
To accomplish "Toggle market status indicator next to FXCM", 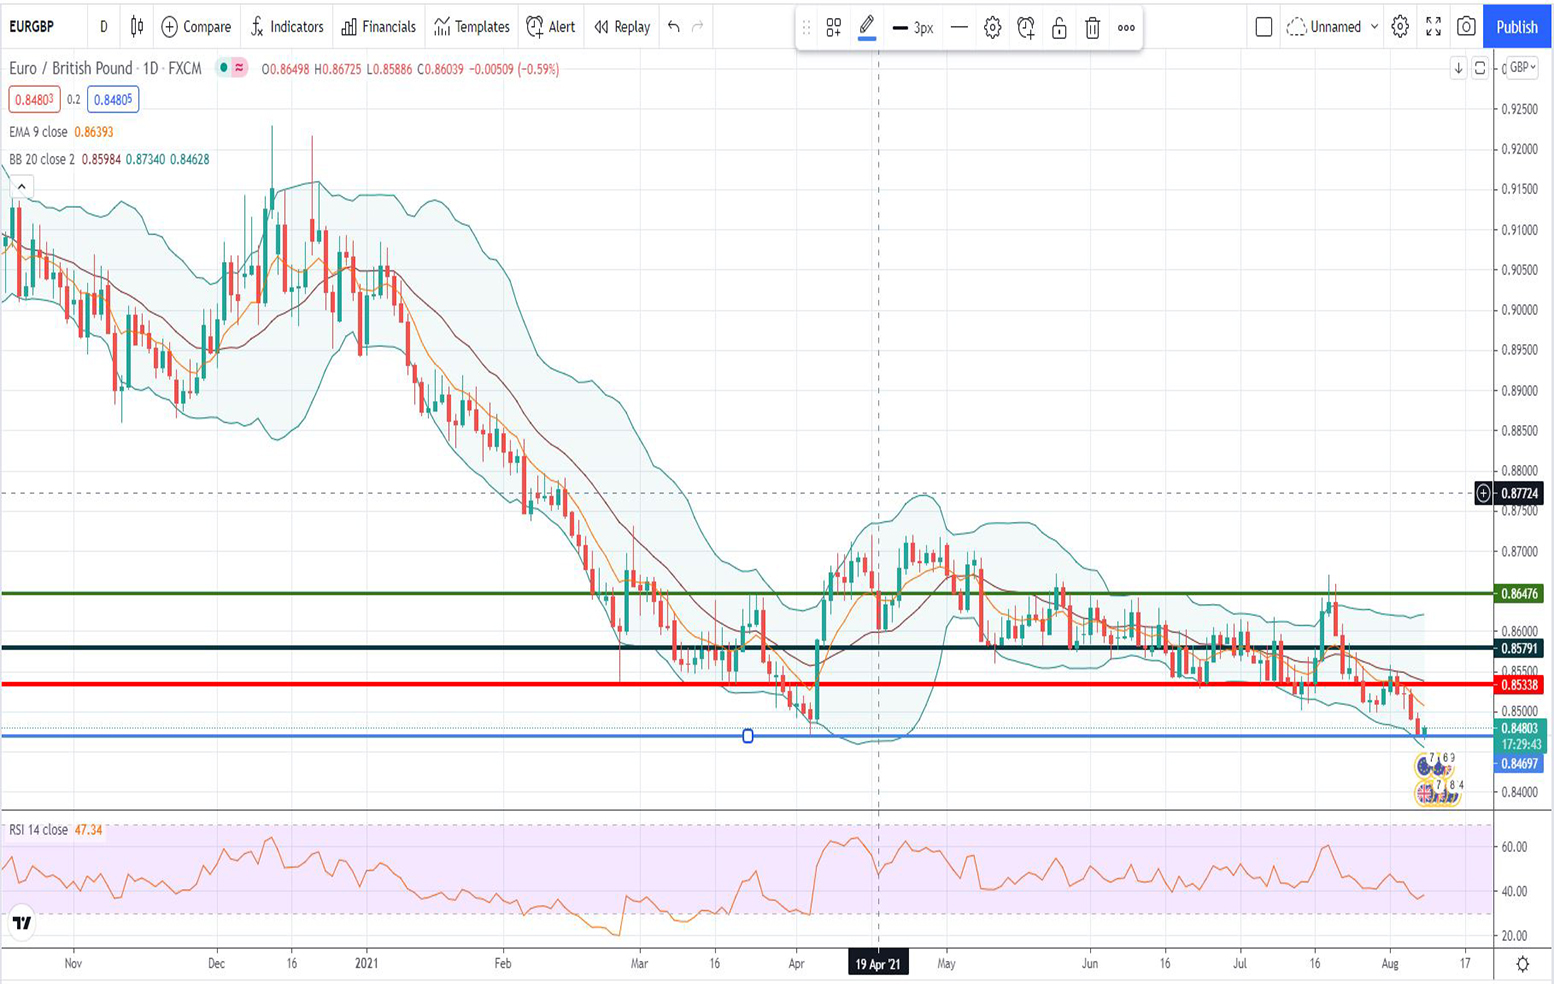I will pyautogui.click(x=224, y=68).
